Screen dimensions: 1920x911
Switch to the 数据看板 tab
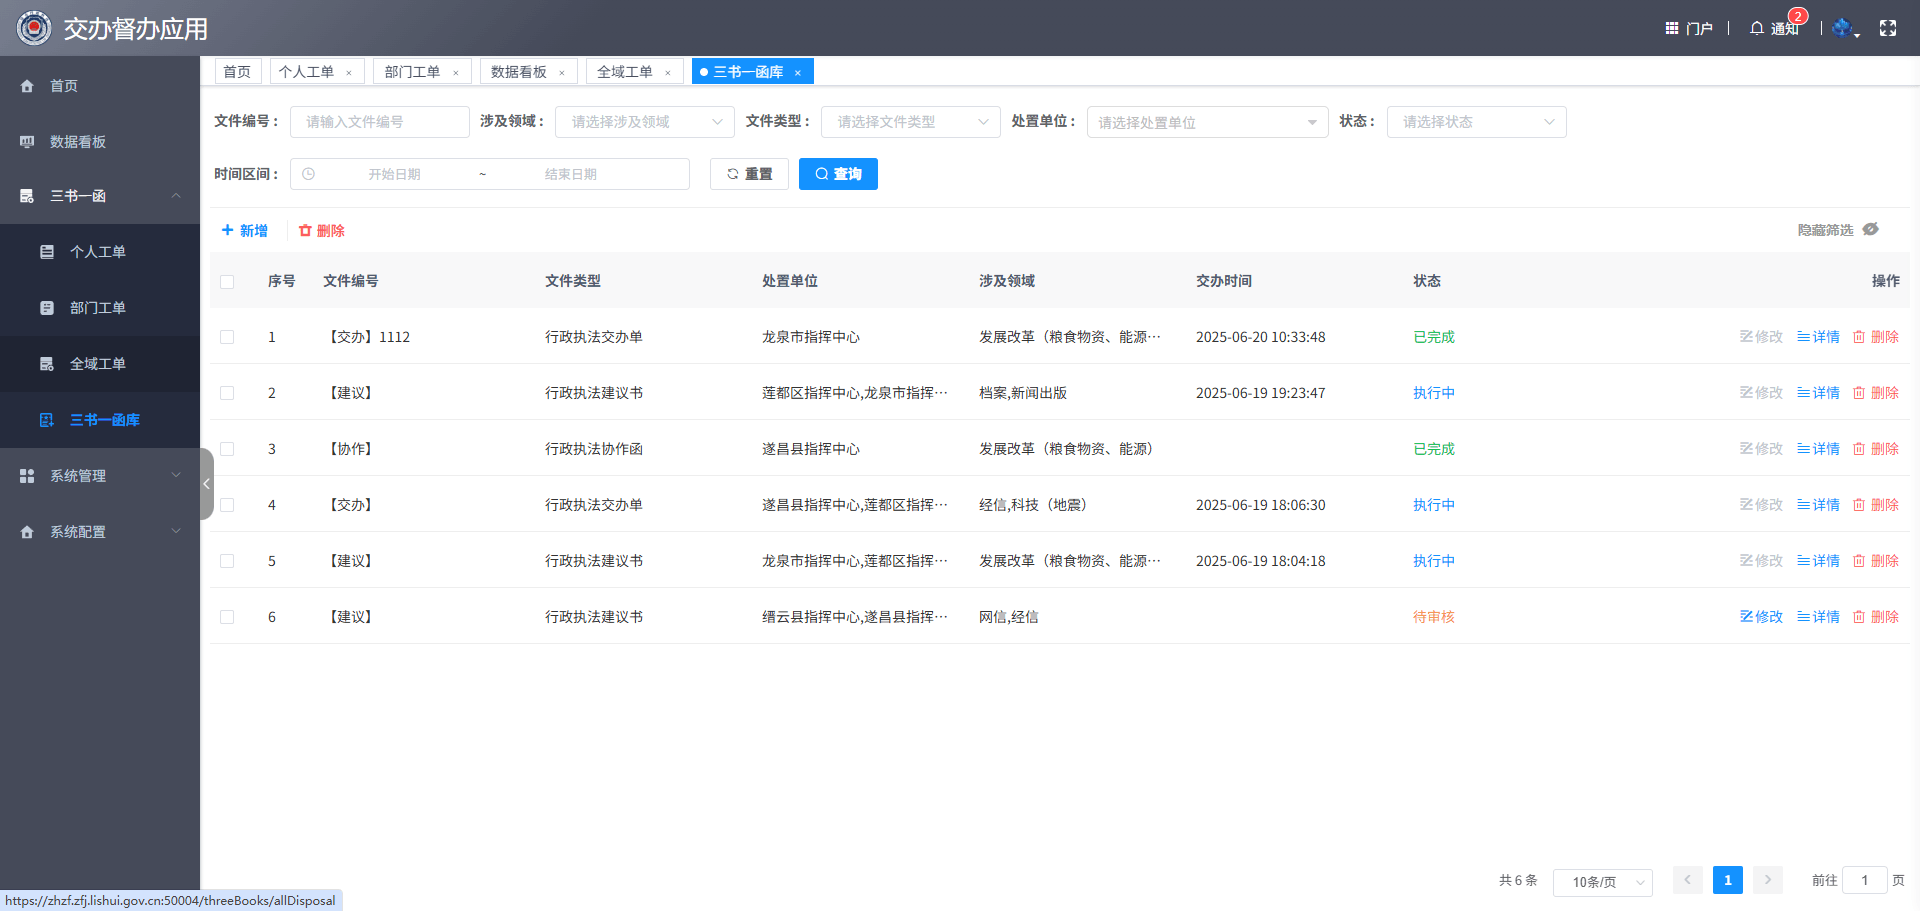pos(519,72)
